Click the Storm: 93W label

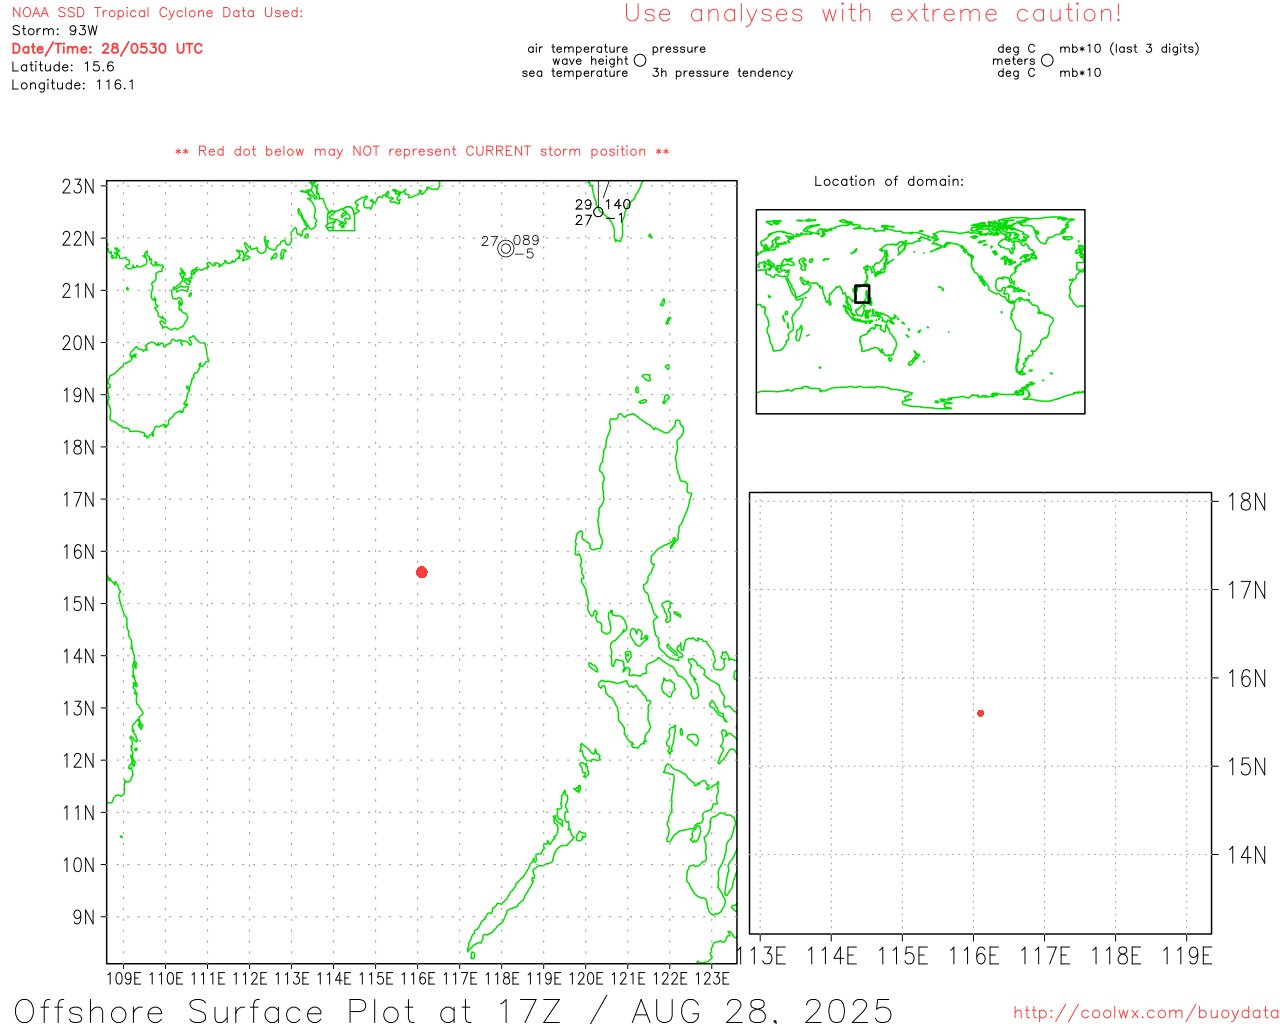55,30
